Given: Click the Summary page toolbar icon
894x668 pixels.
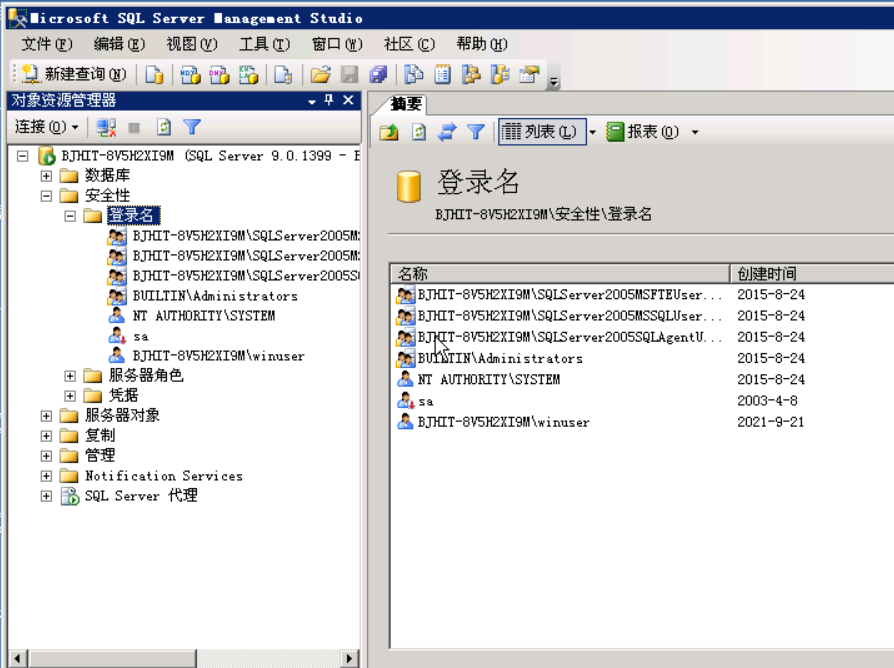Looking at the screenshot, I should (x=443, y=75).
